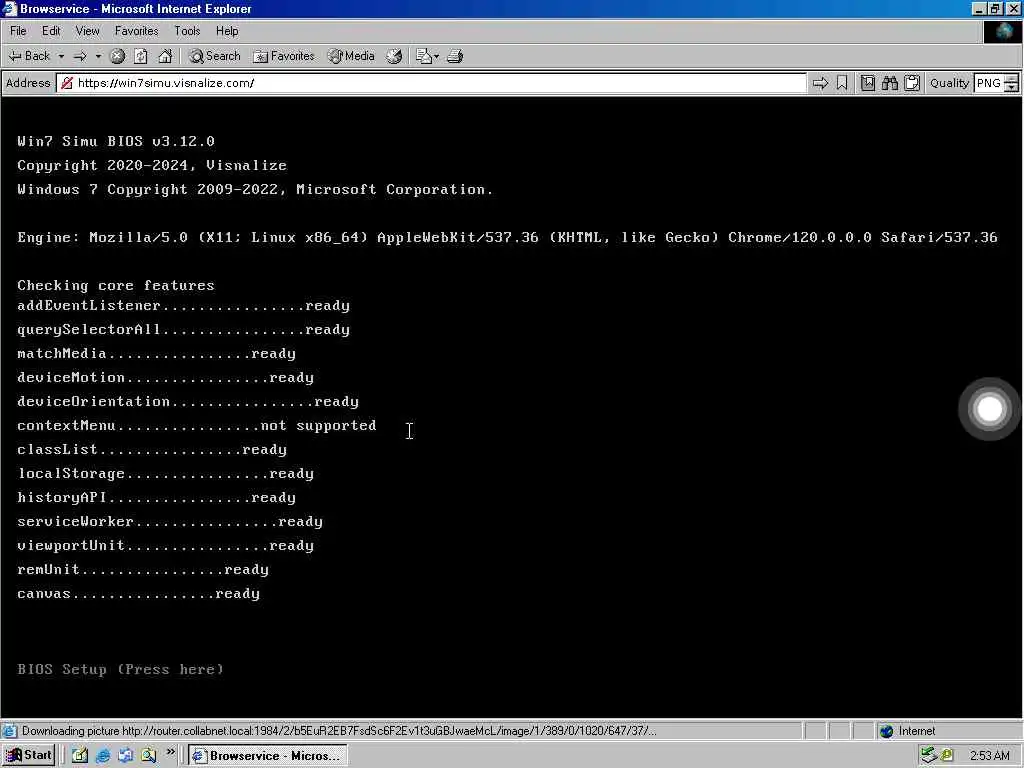Select Browservice taskbar window button
The height and width of the screenshot is (768, 1024).
tap(268, 756)
